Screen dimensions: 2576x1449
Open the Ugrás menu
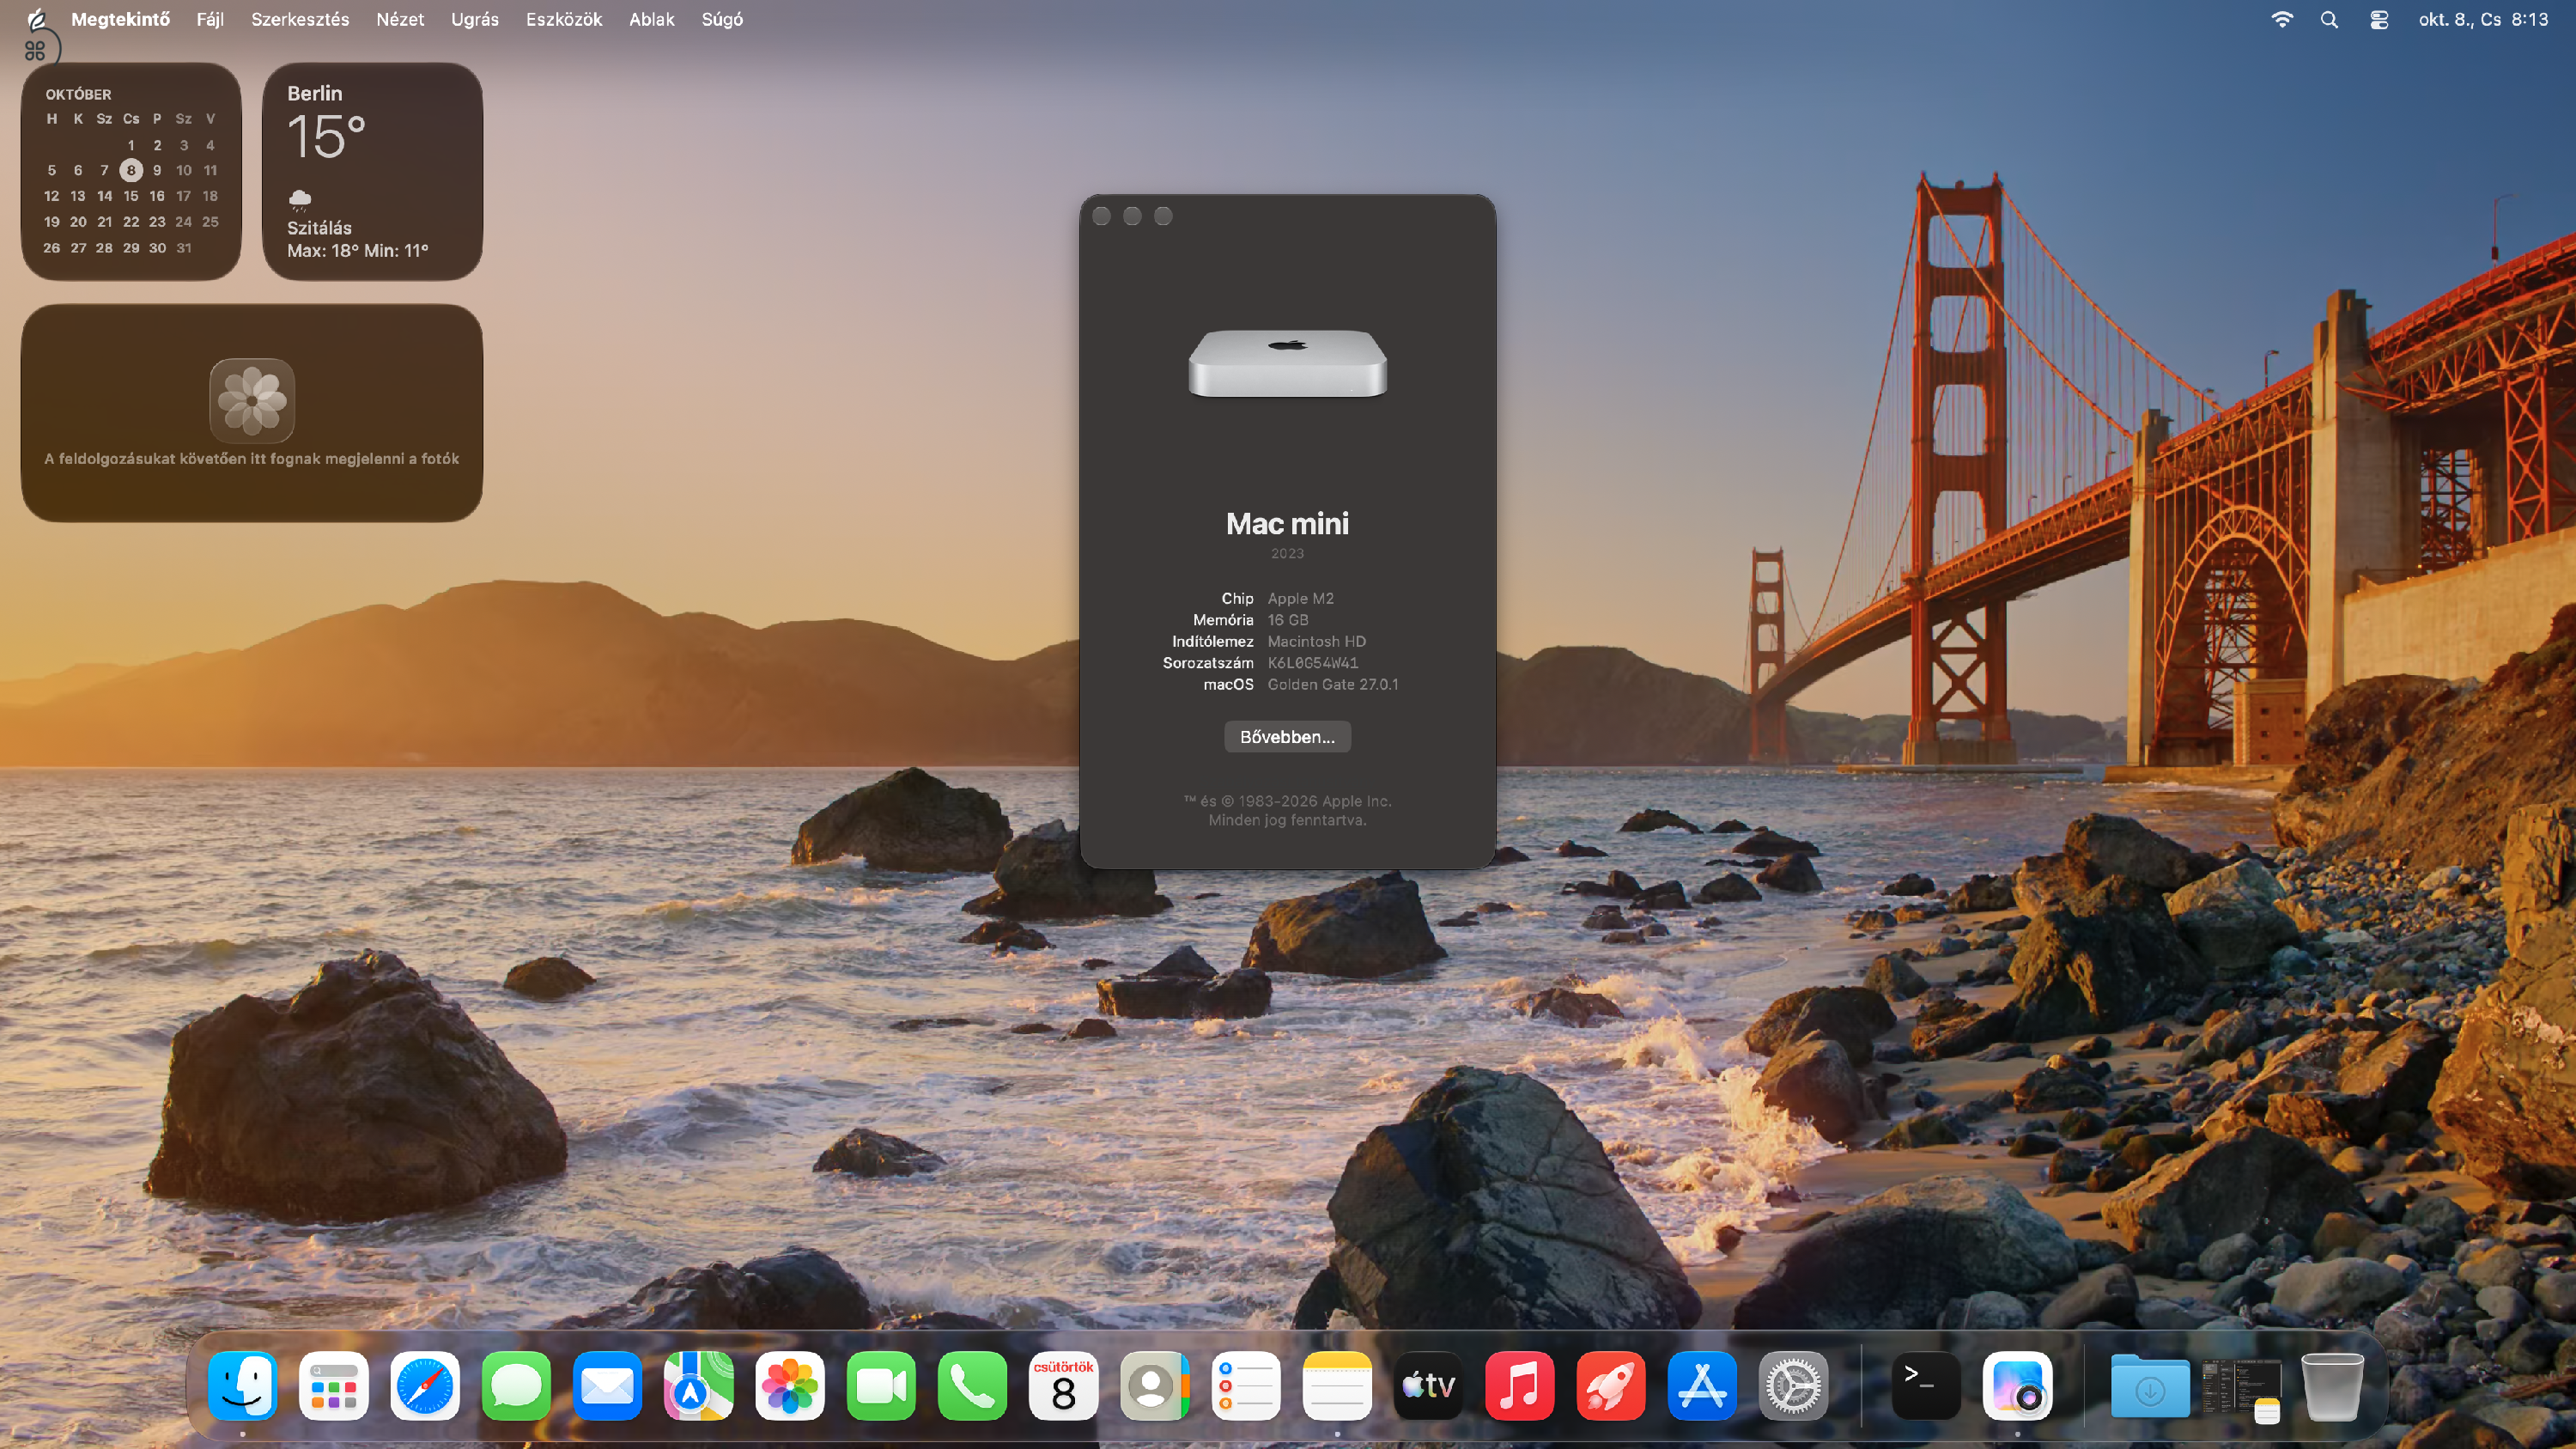475,20
